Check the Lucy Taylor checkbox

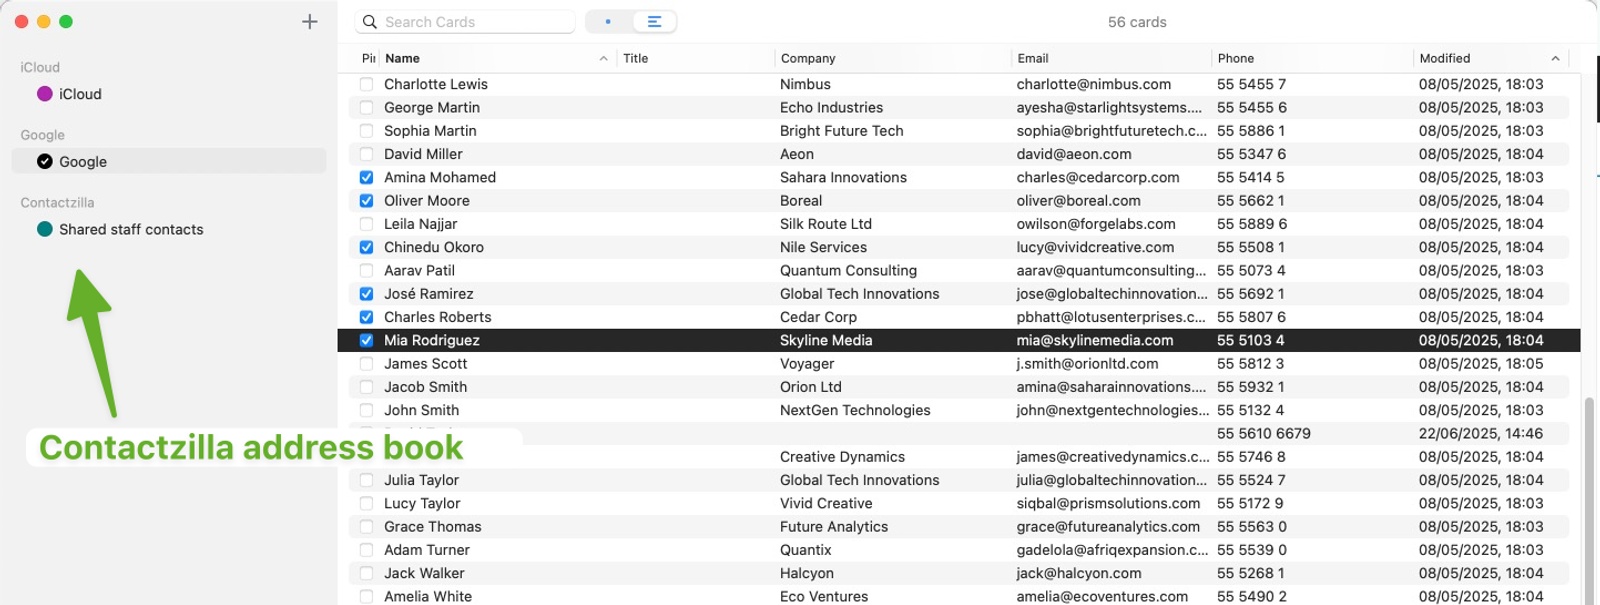tap(366, 503)
